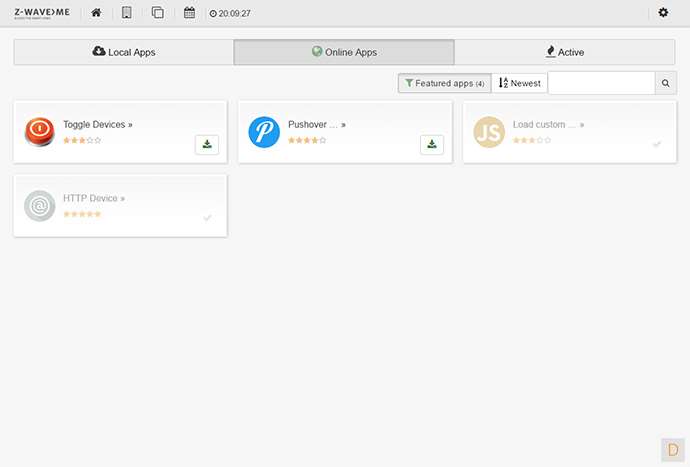690x467 pixels.
Task: Click the D badge in bottom corner
Action: [x=673, y=450]
